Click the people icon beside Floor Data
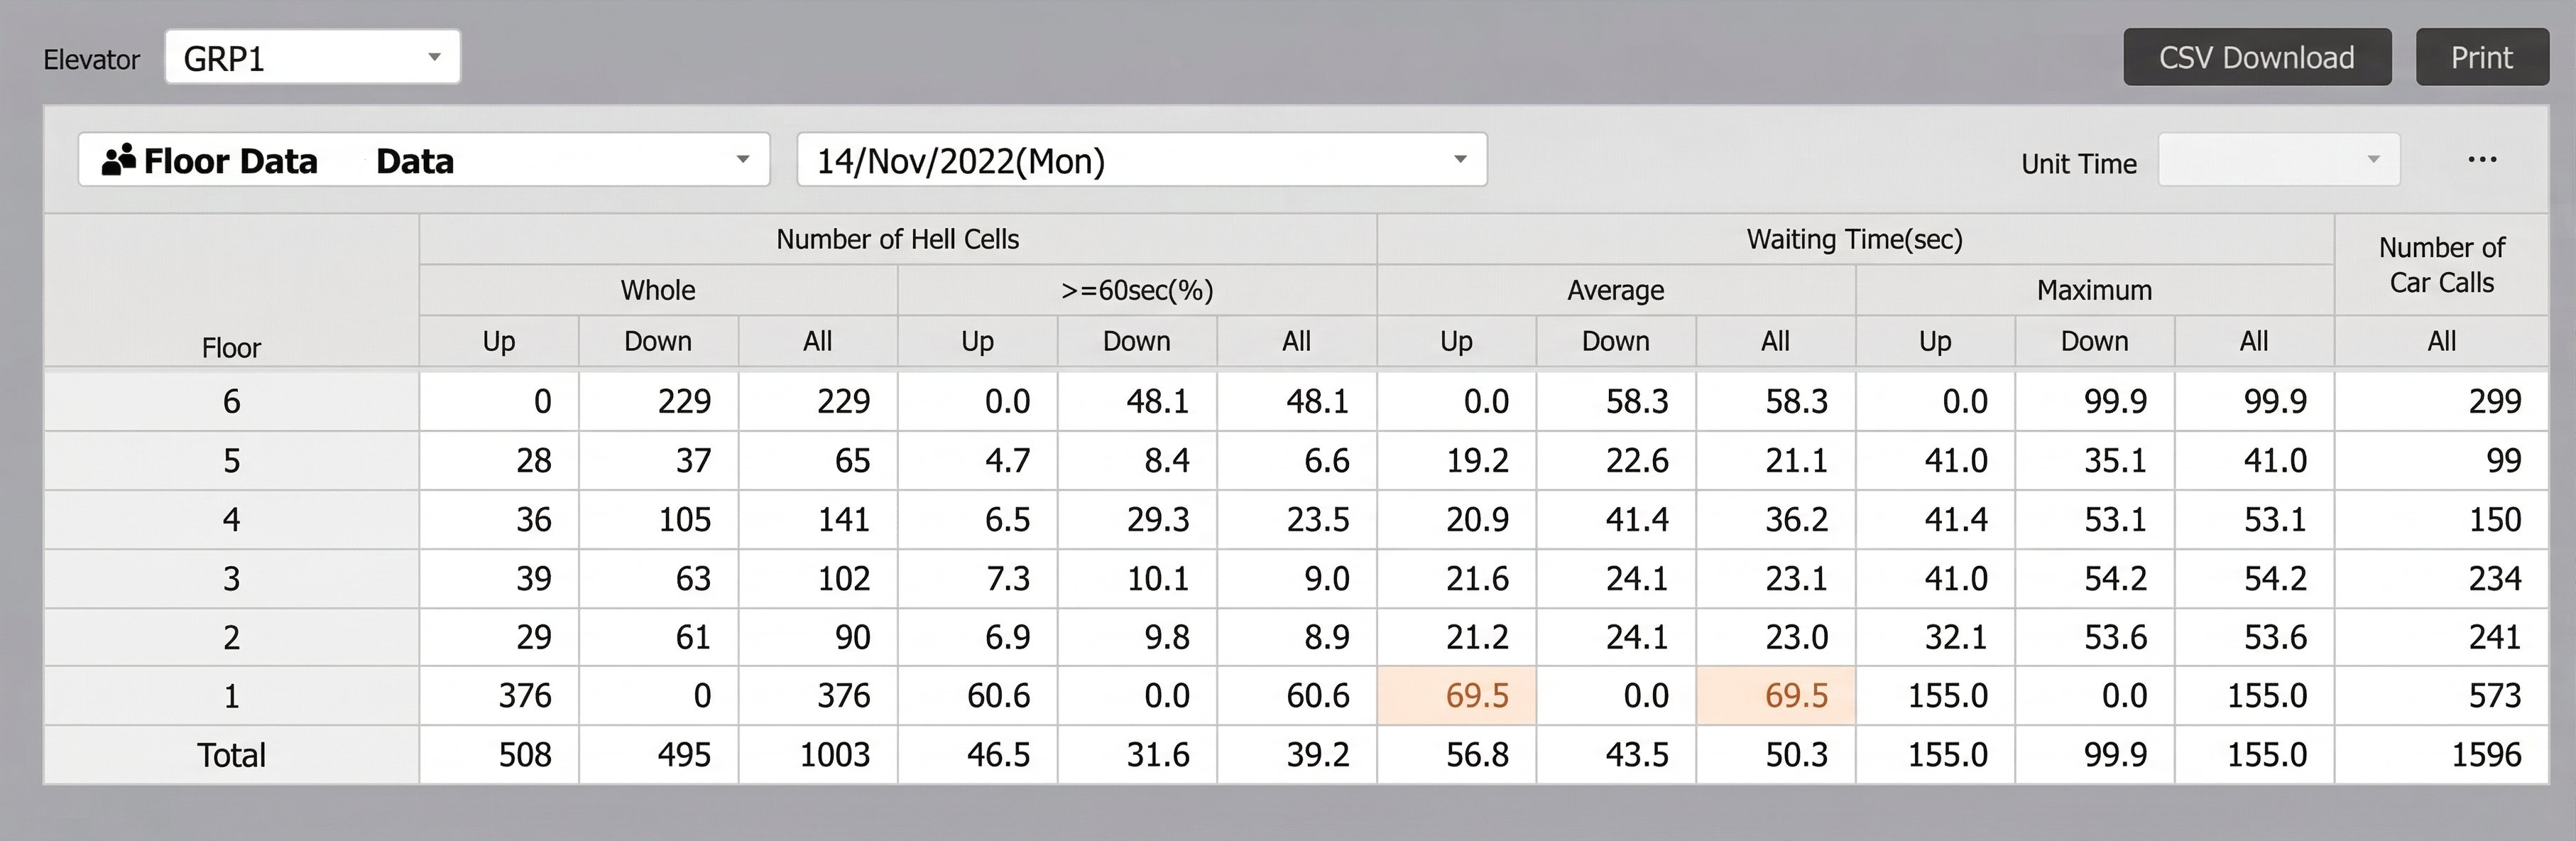Viewport: 2576px width, 841px height. tap(118, 160)
